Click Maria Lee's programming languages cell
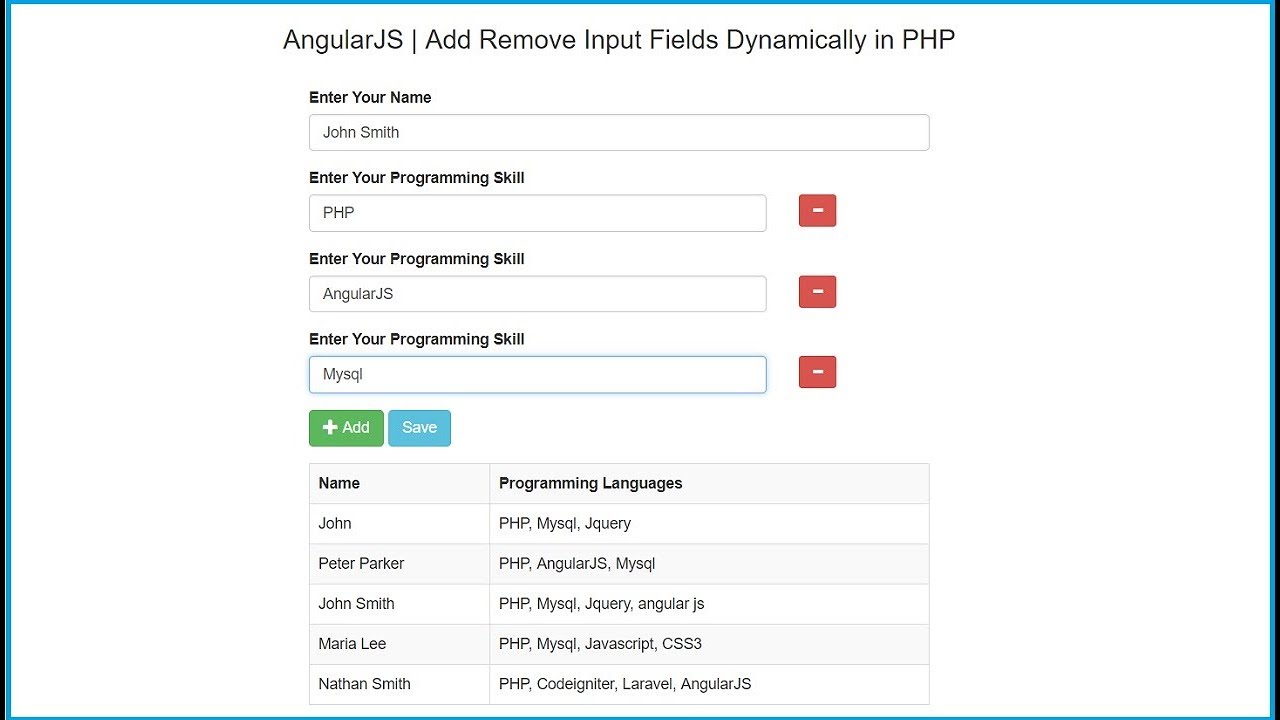 600,644
